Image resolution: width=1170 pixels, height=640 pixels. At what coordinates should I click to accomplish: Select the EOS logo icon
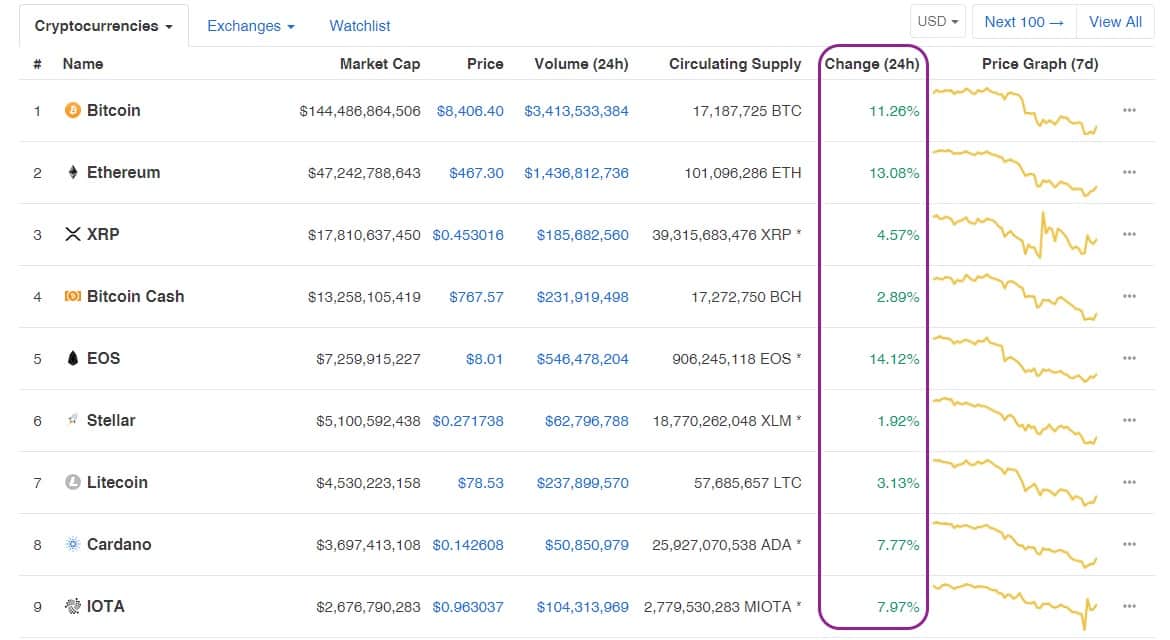(71, 358)
